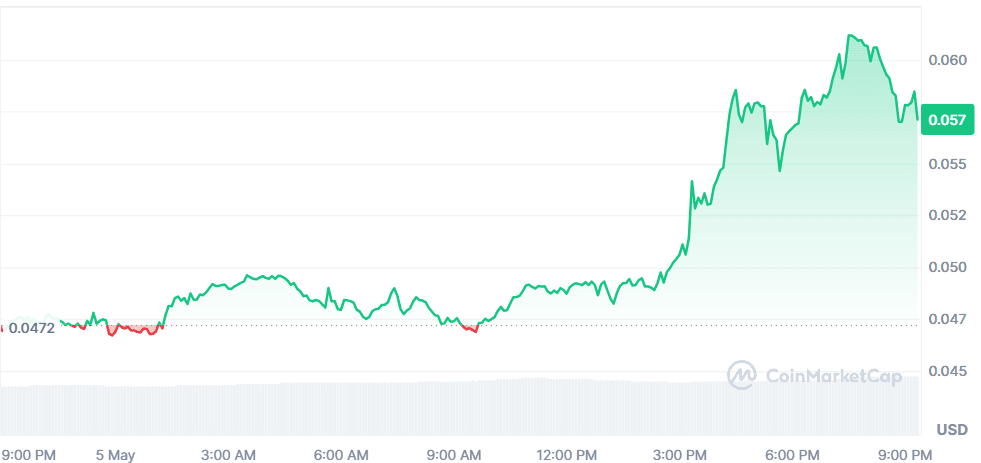Click the 3:00 AM time label
The width and height of the screenshot is (981, 463).
pyautogui.click(x=228, y=455)
